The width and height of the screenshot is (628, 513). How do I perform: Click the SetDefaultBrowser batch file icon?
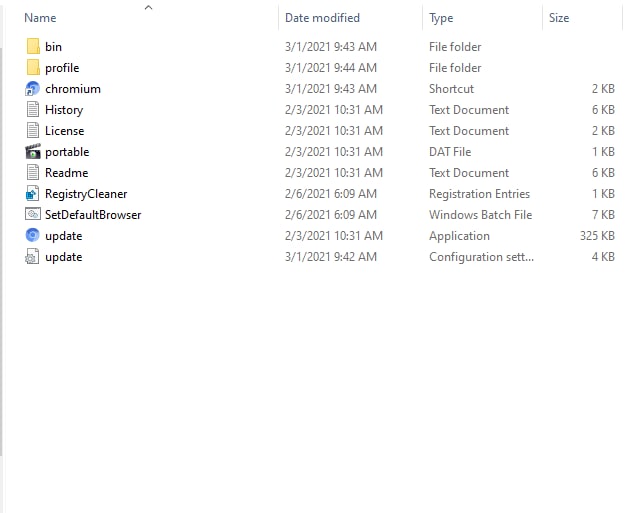point(32,214)
